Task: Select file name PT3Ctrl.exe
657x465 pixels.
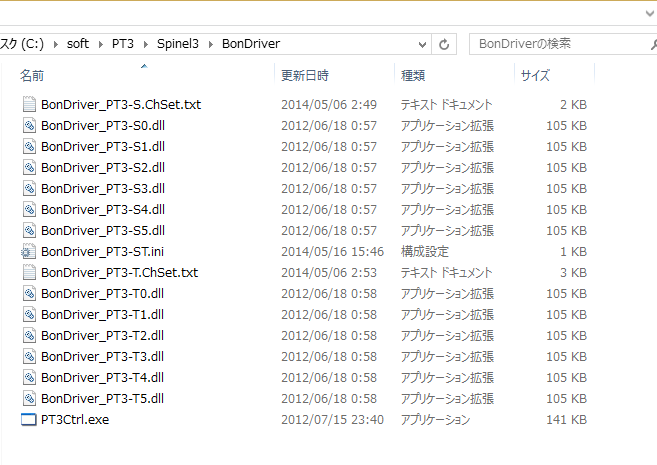Action: pyautogui.click(x=75, y=419)
